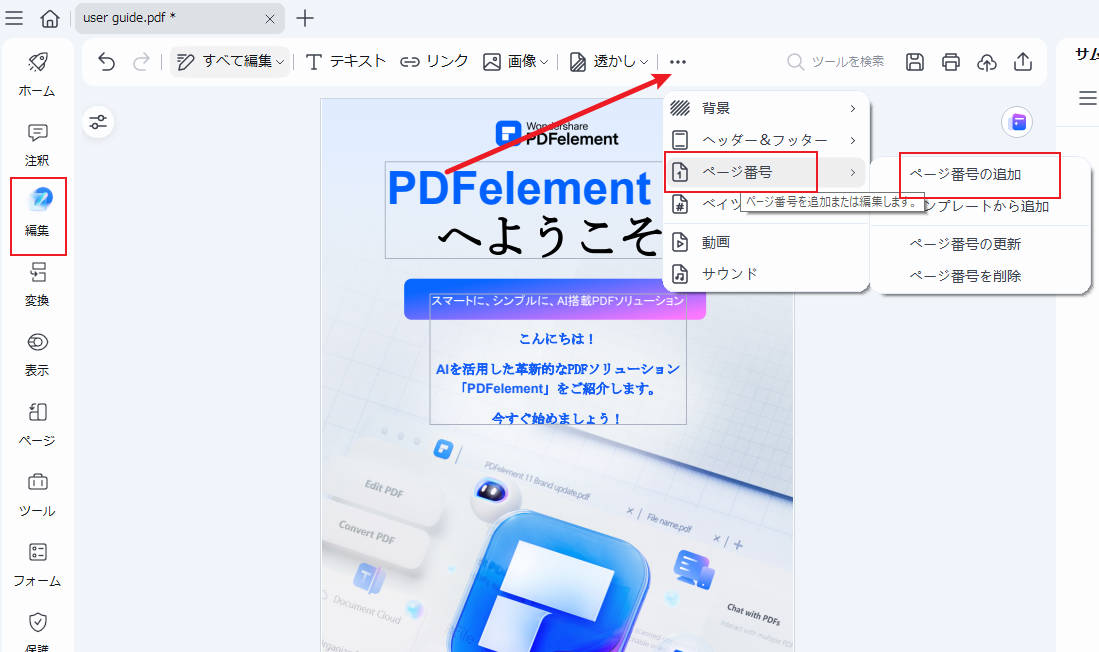Open print using the printer icon
1099x652 pixels.
(950, 61)
